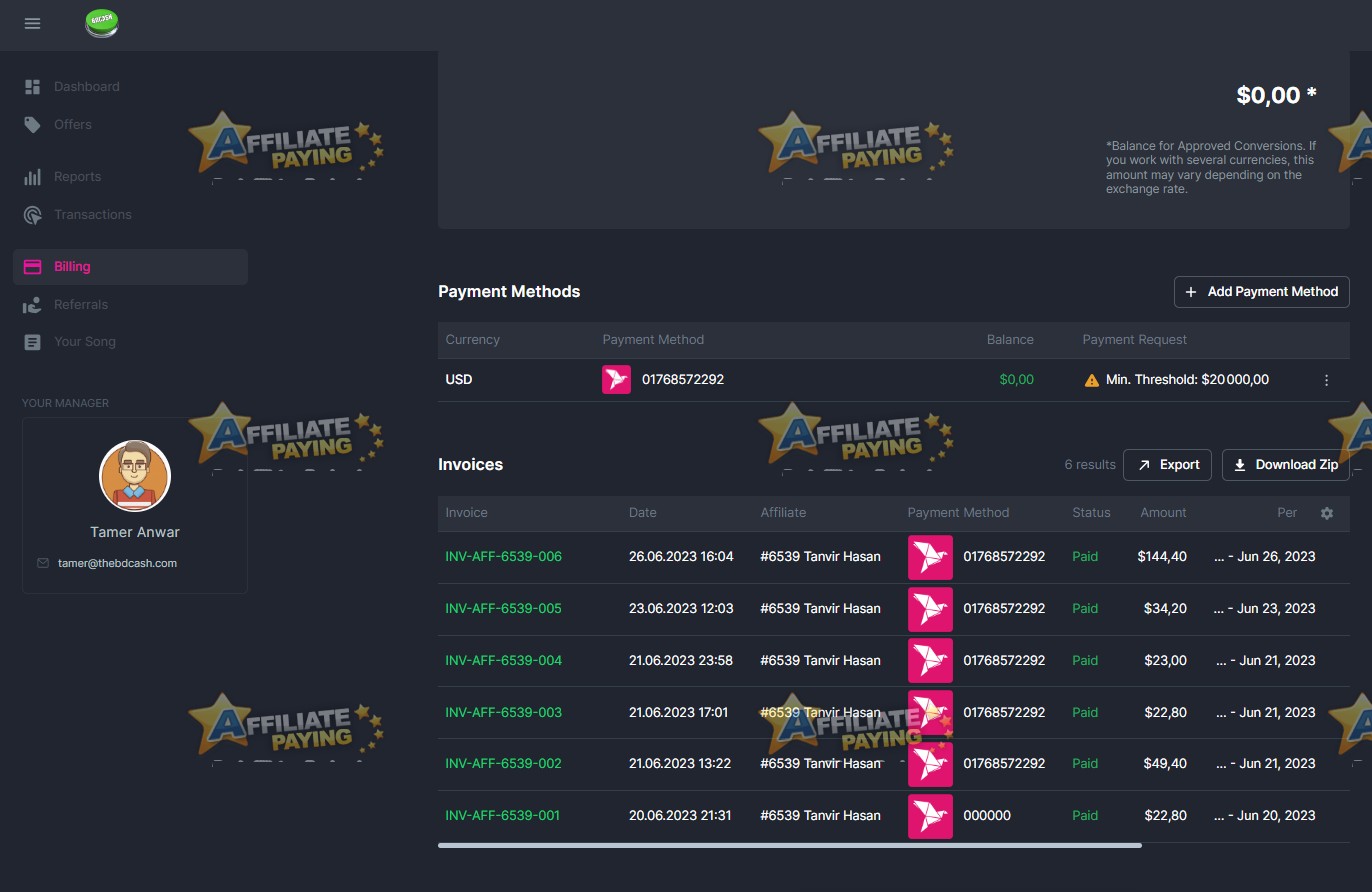This screenshot has height=892, width=1372.
Task: Click the Add Payment Method button
Action: tap(1261, 292)
